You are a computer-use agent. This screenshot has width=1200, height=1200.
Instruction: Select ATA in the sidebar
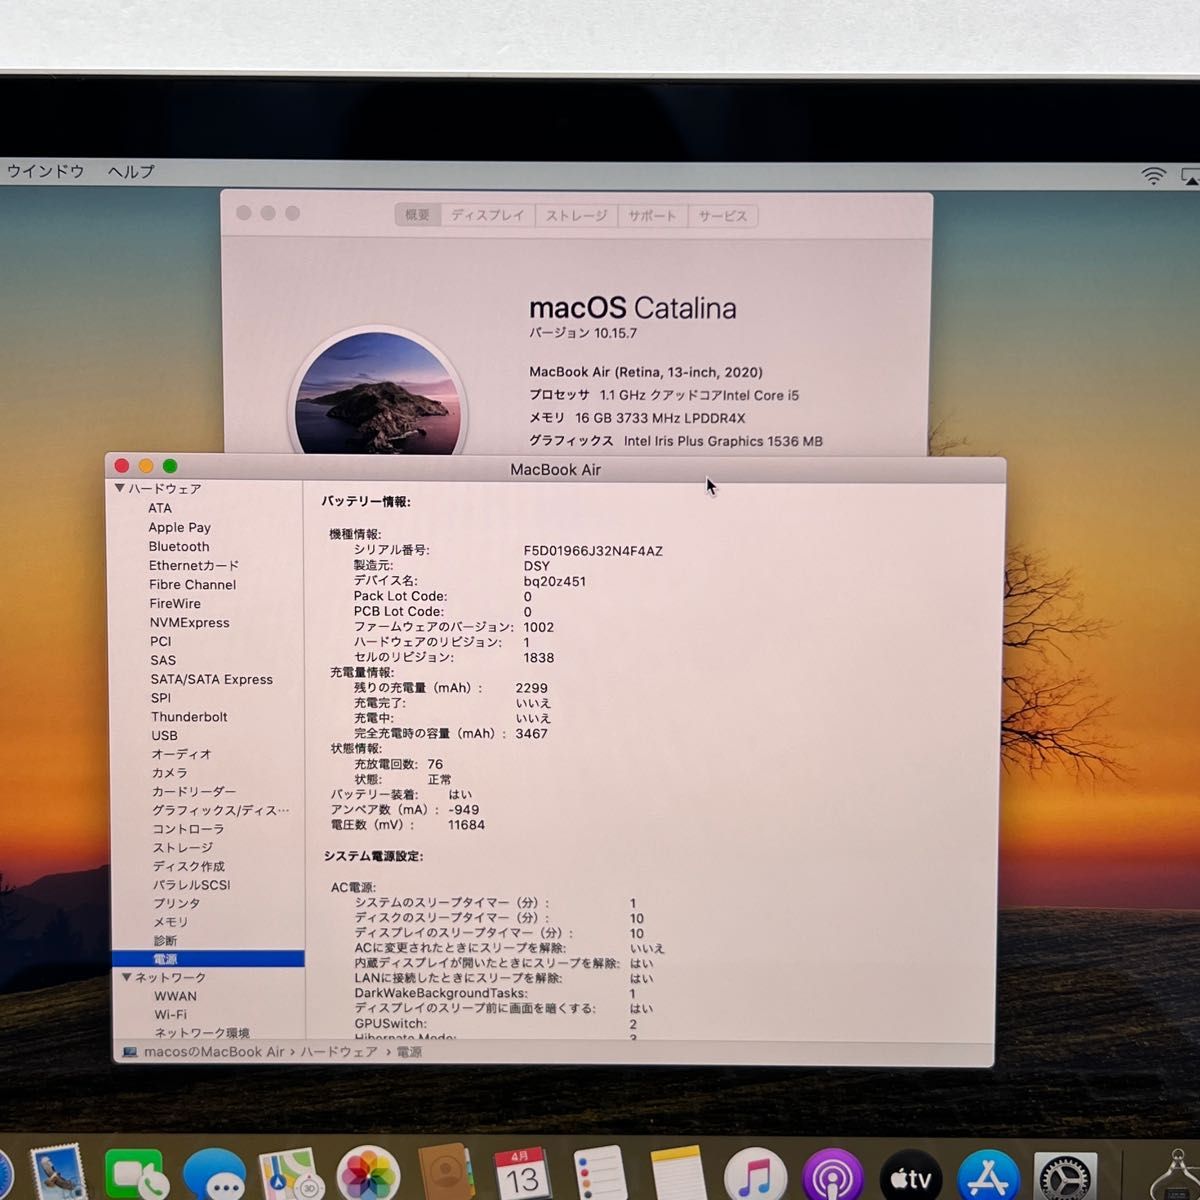pyautogui.click(x=160, y=508)
